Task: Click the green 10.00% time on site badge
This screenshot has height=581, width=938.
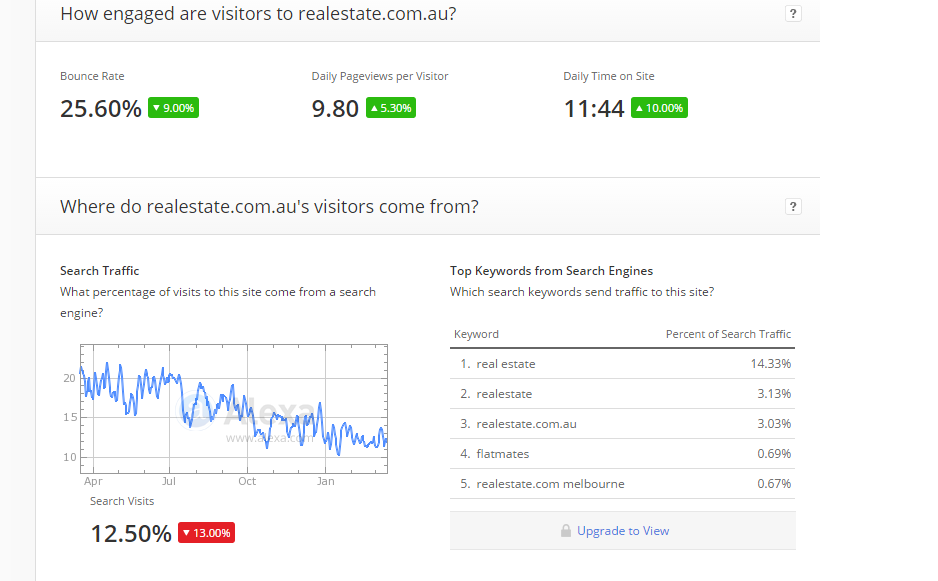Action: coord(659,108)
